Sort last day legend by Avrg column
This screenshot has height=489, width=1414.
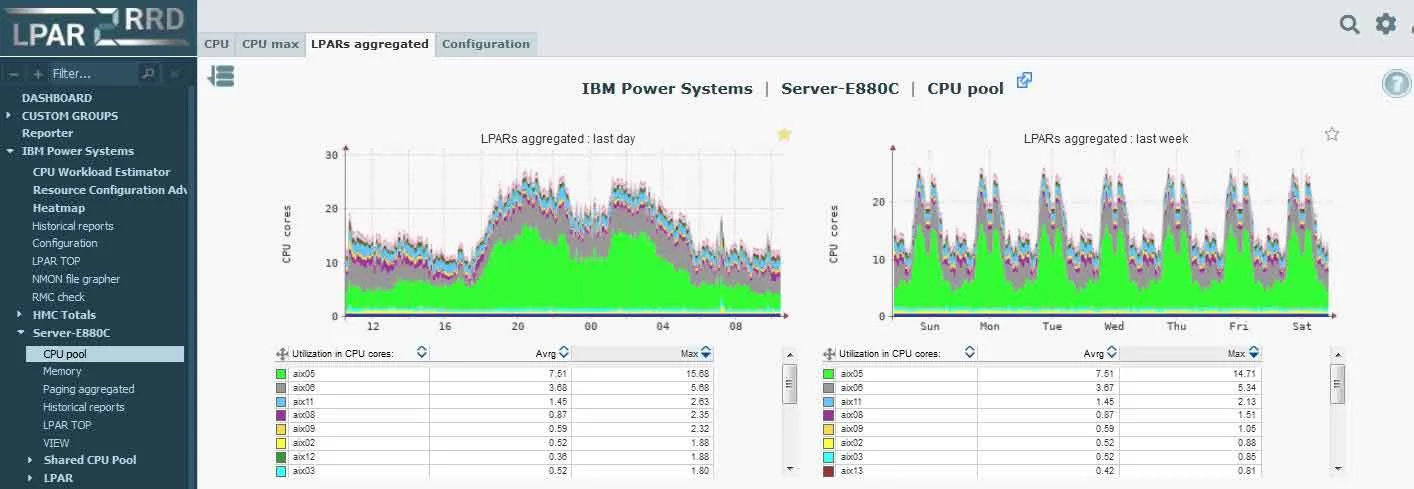tap(563, 352)
